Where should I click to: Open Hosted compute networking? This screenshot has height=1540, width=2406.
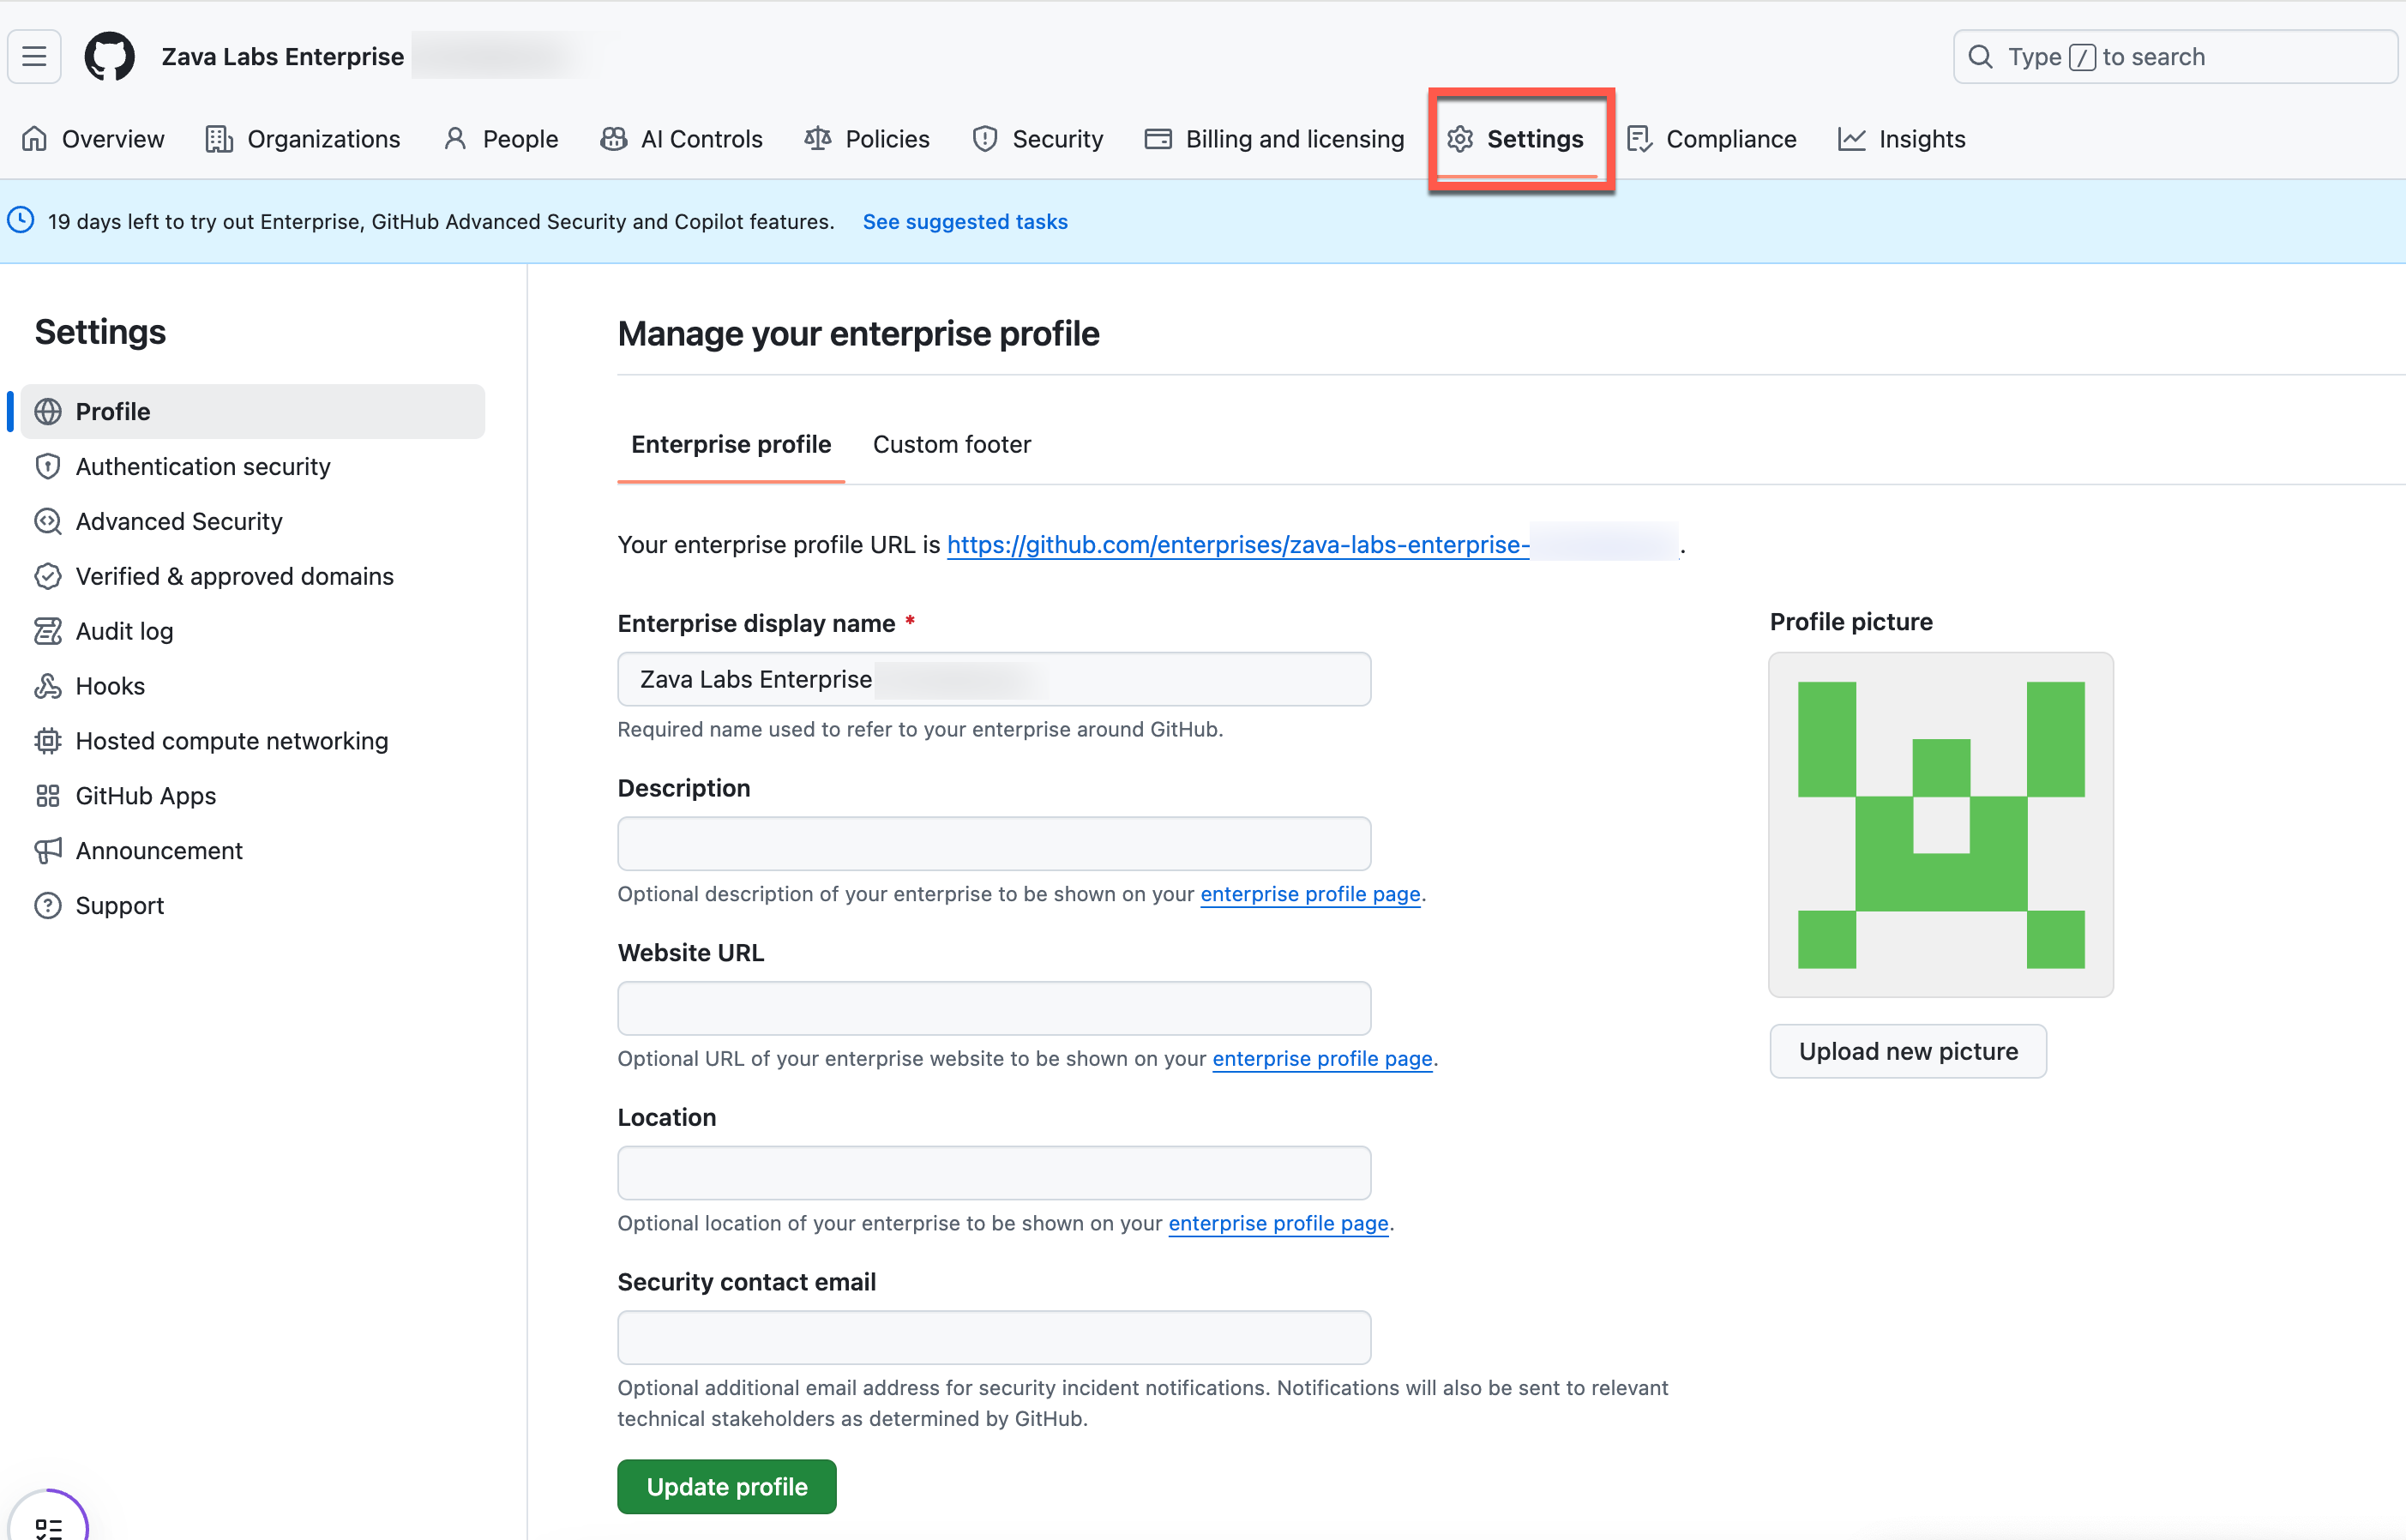tap(231, 741)
